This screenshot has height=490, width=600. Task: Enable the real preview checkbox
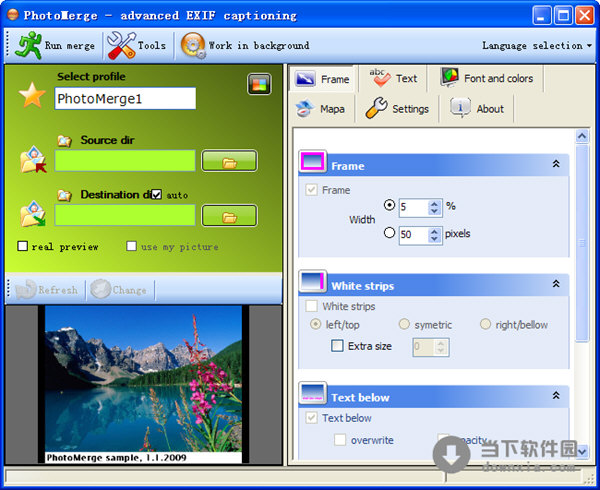pos(23,246)
